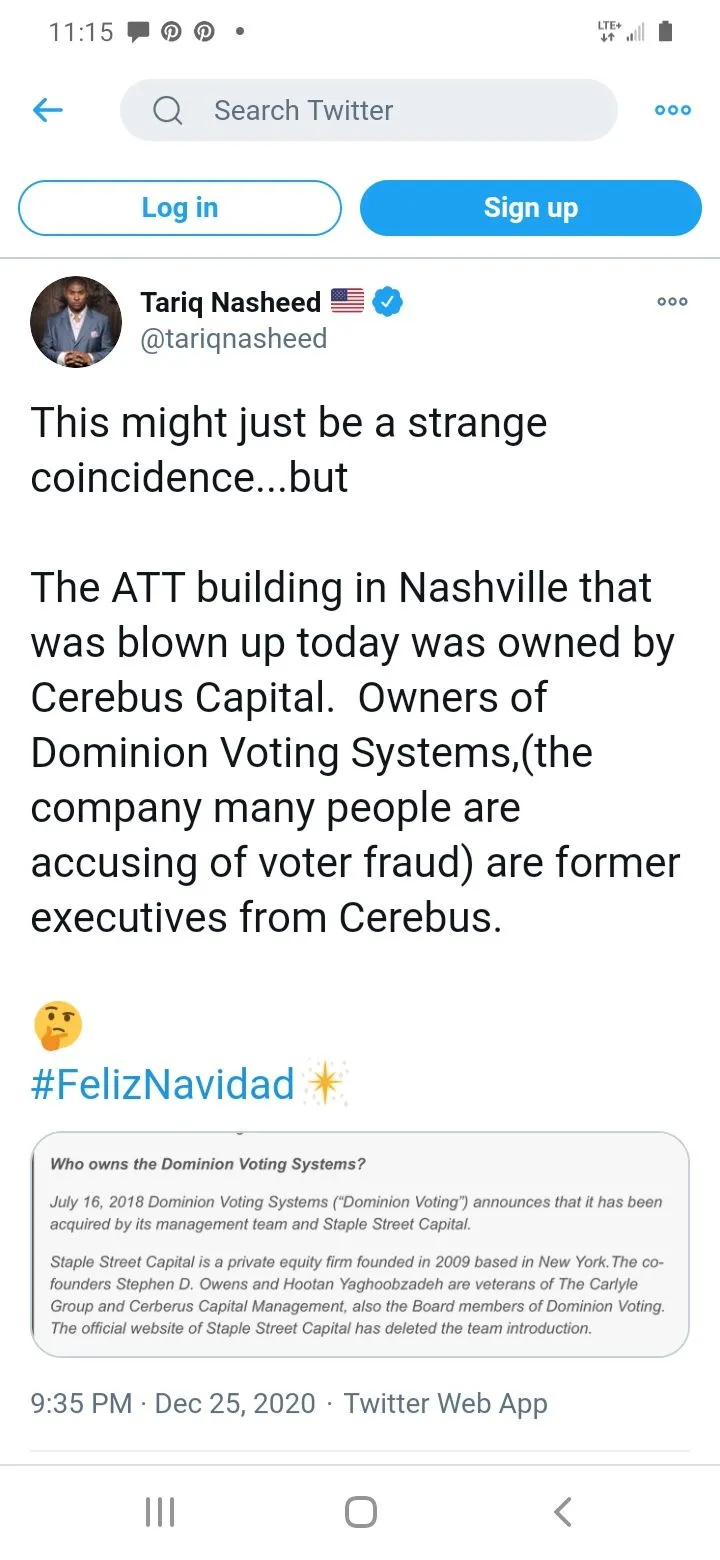Open the 9:35 PM · Dec 25, 2020 timestamp
Image resolution: width=720 pixels, height=1560 pixels.
(x=173, y=1403)
